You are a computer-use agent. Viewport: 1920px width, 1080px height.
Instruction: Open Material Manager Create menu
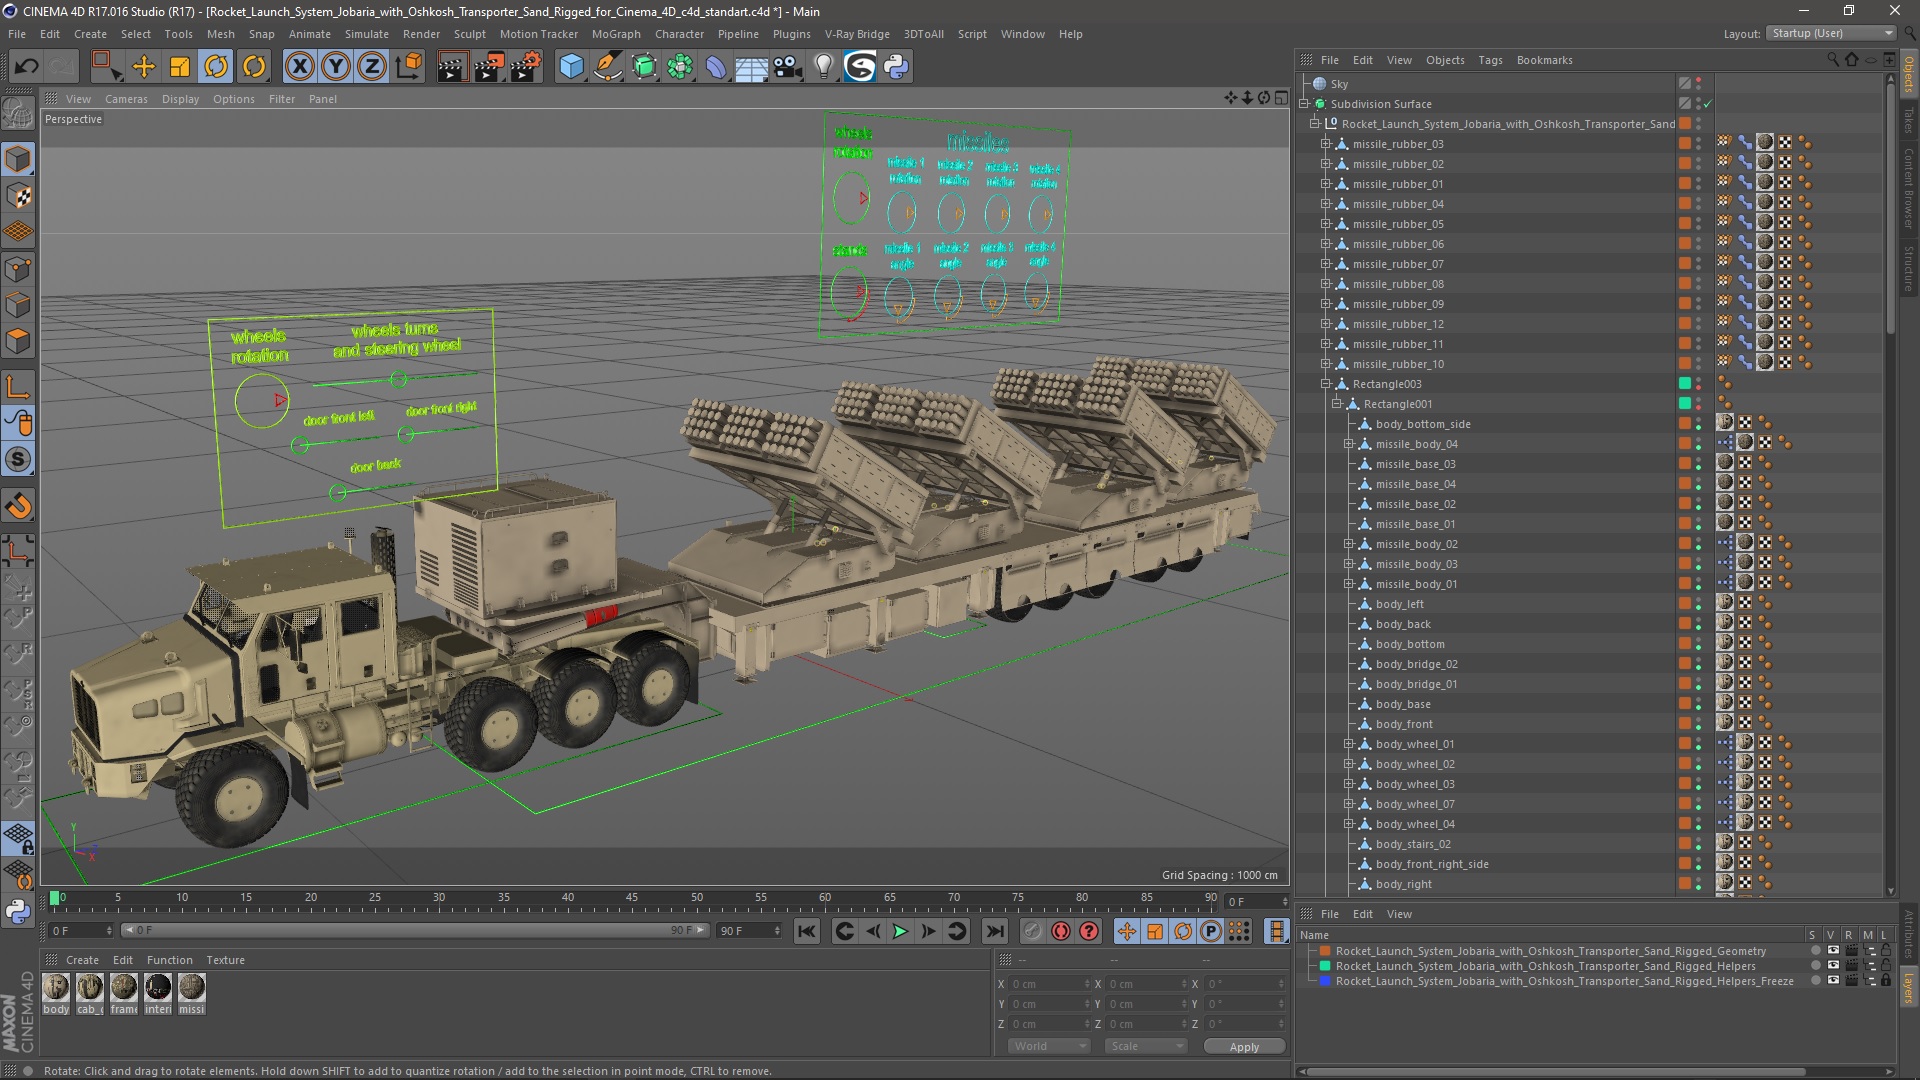[82, 960]
